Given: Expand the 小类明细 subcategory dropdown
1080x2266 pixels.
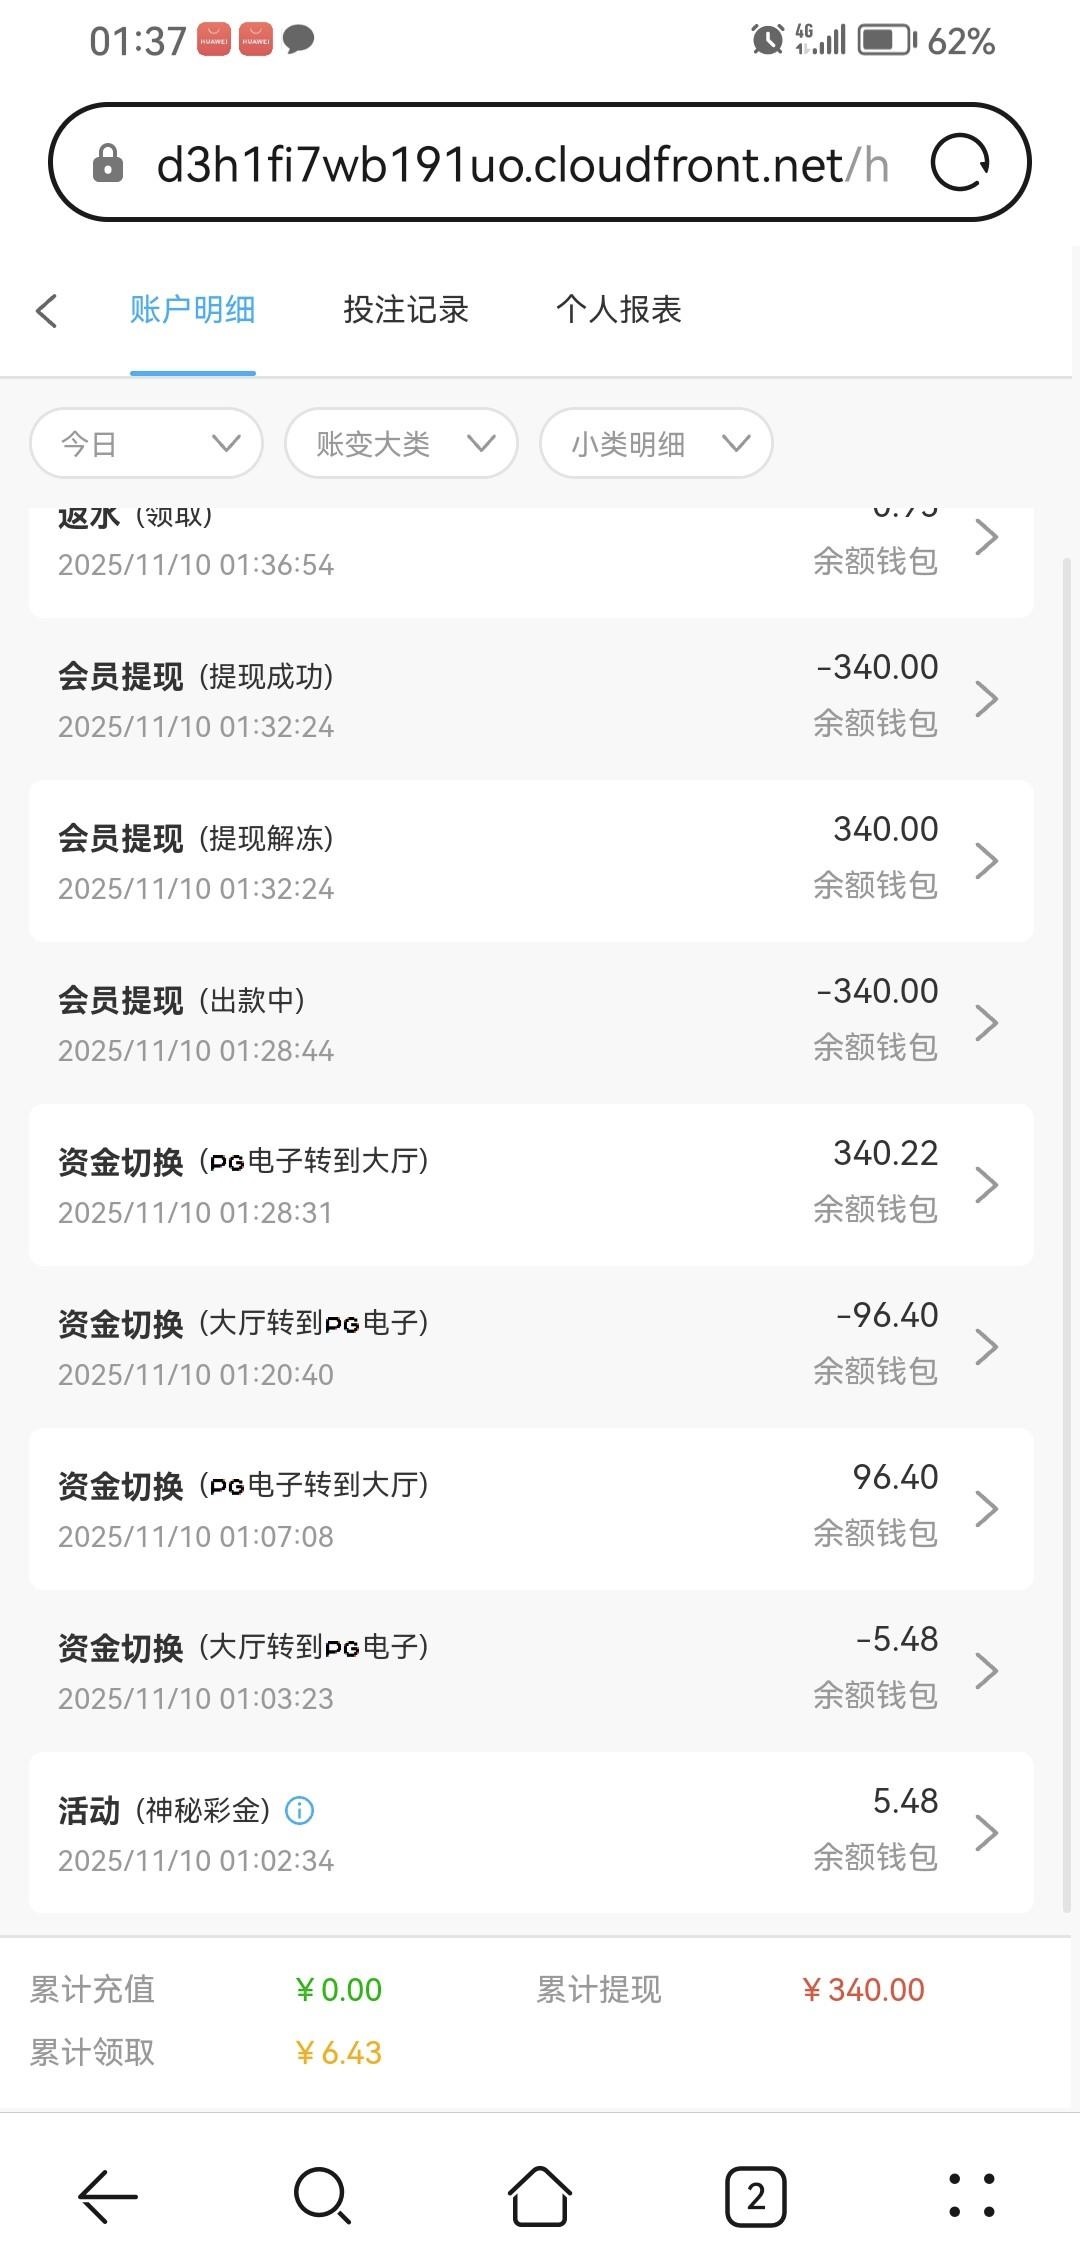Looking at the screenshot, I should pyautogui.click(x=656, y=443).
